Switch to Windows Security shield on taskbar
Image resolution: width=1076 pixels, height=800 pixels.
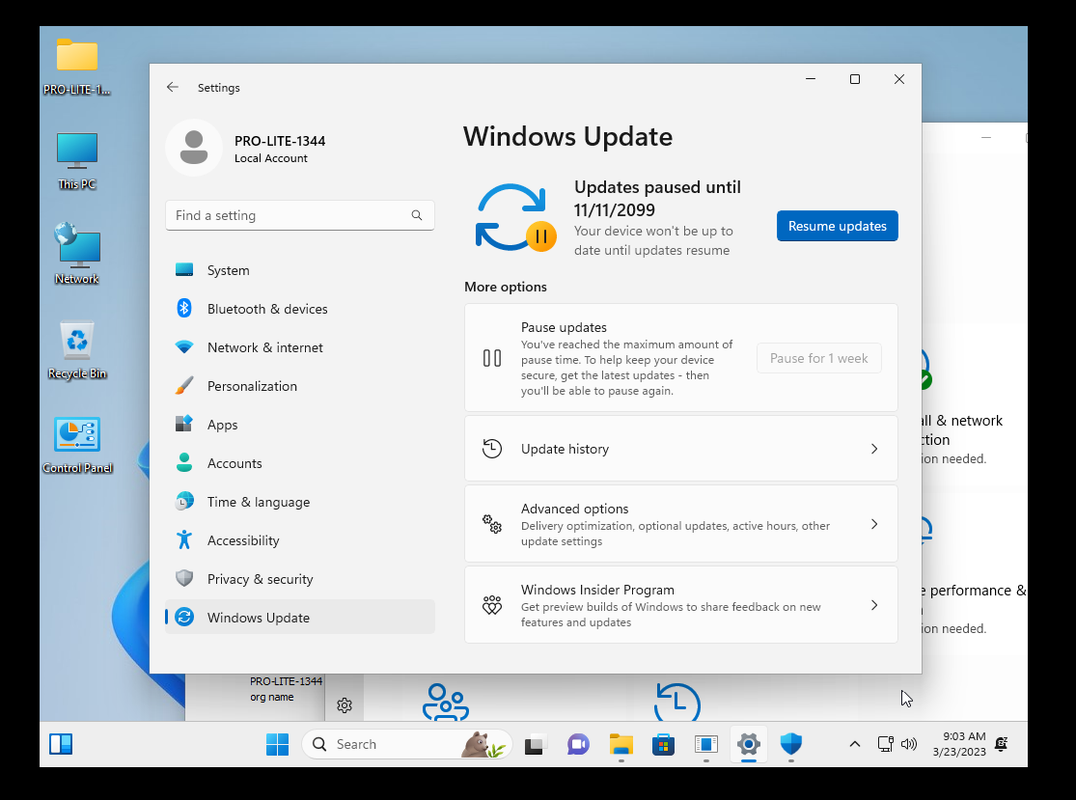[x=791, y=744]
